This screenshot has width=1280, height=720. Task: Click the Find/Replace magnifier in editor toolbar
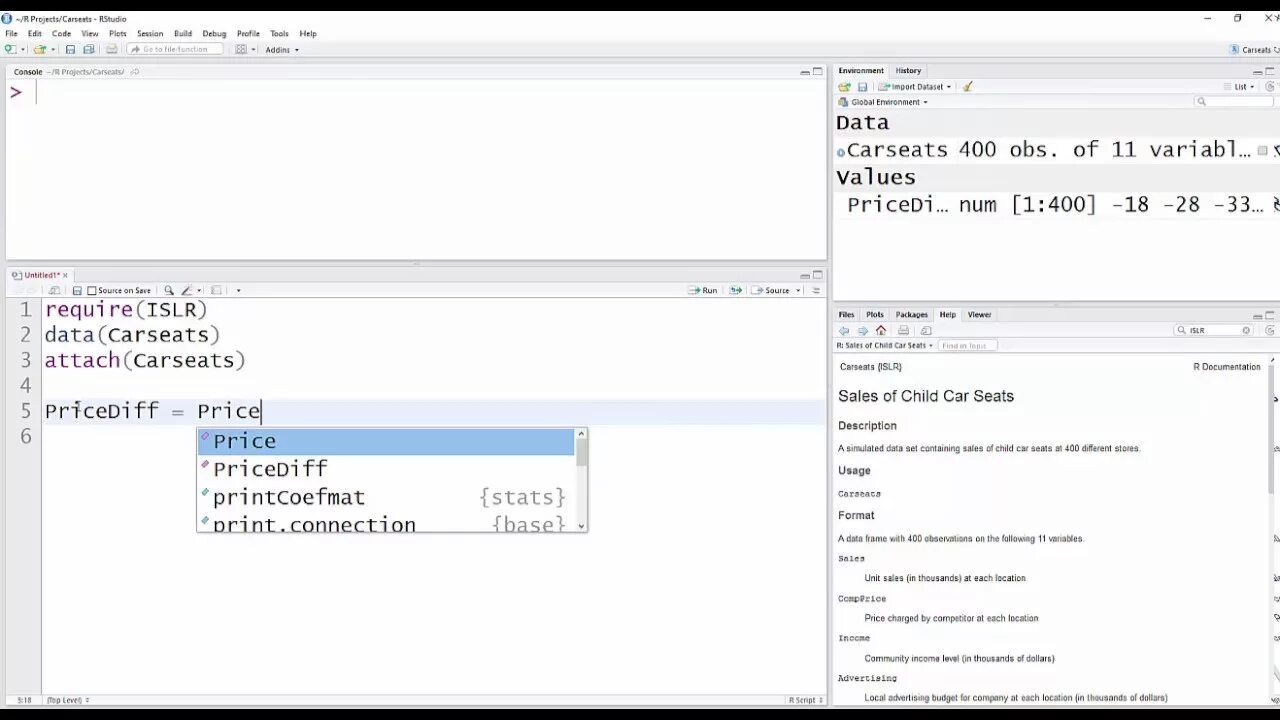pos(169,290)
